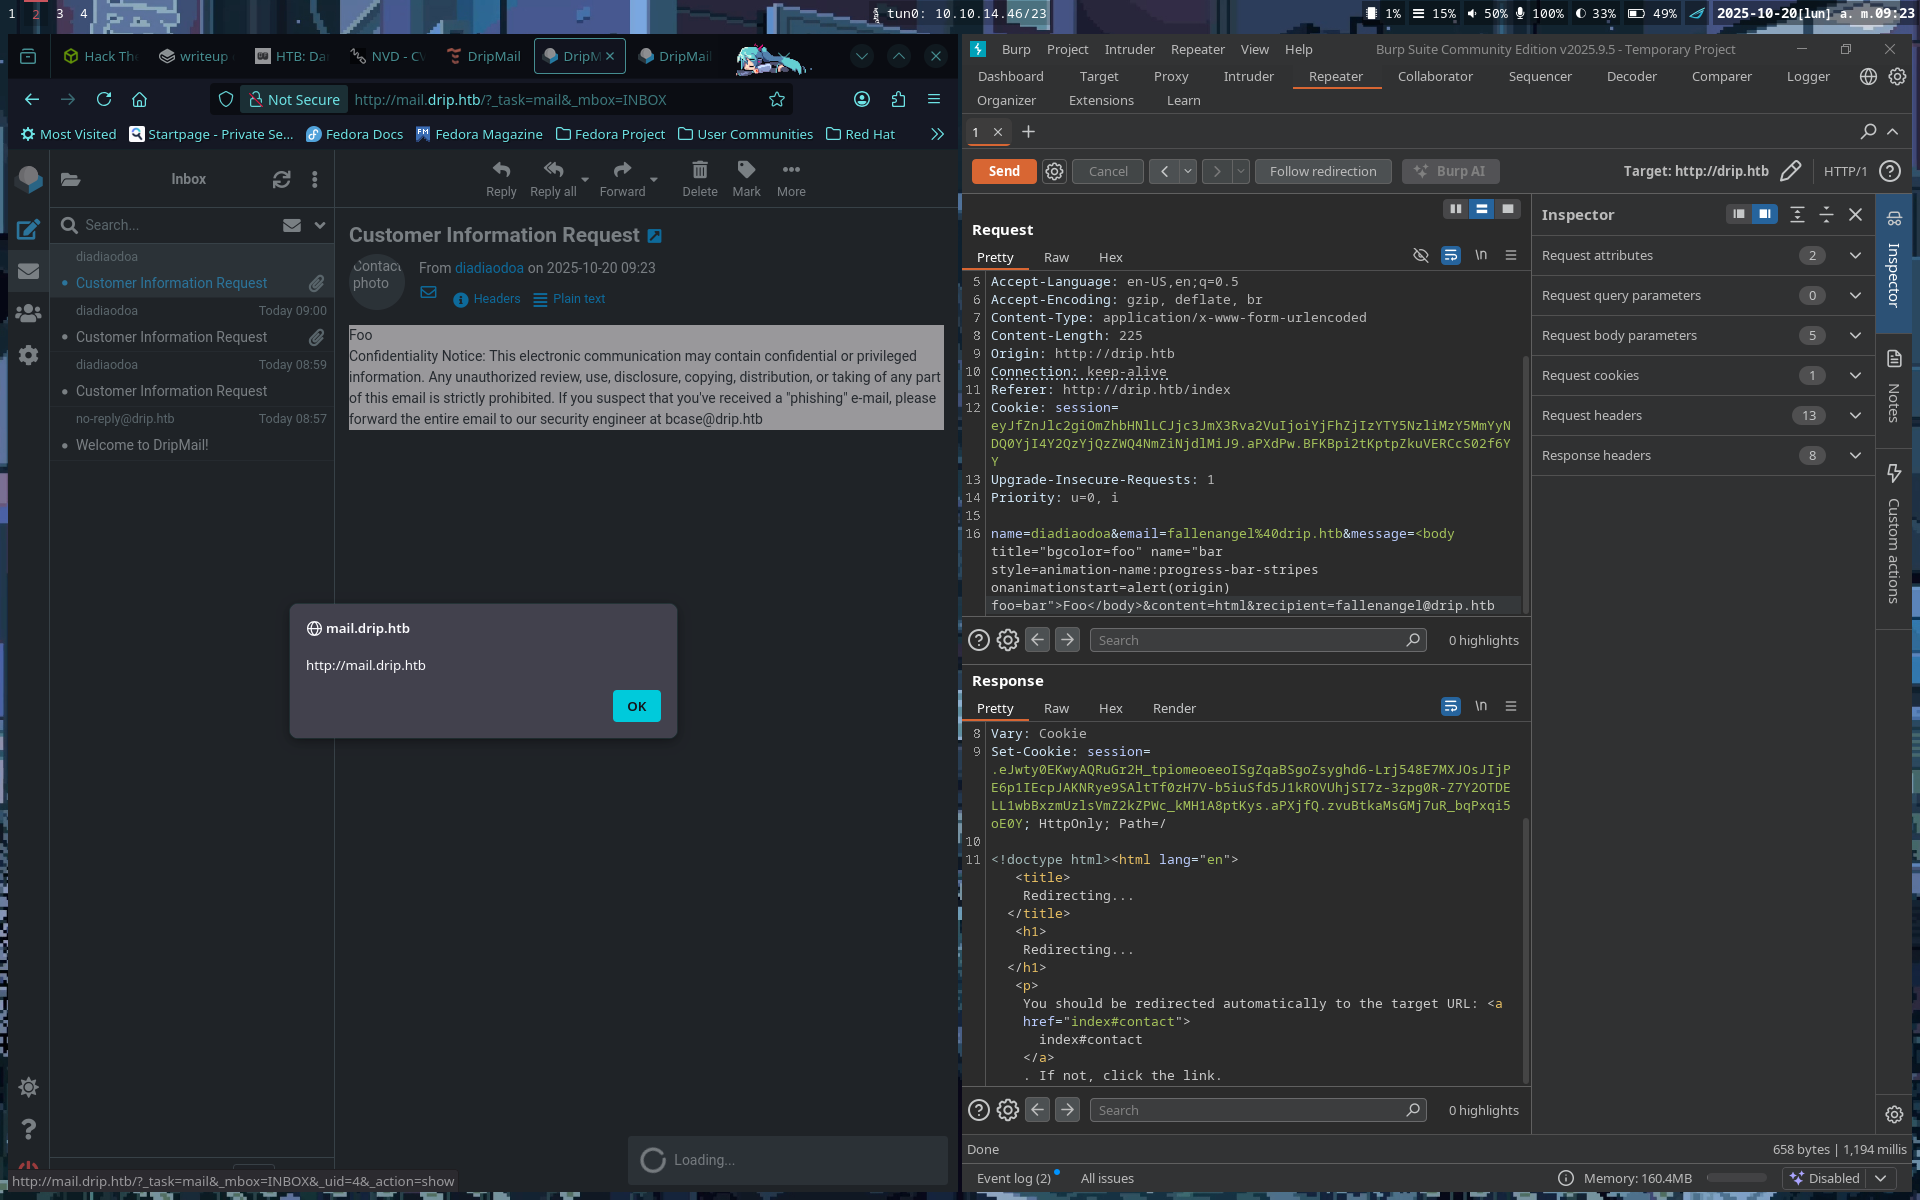Click the Send request button
Screen dimensions: 1920x1200
coord(1004,171)
